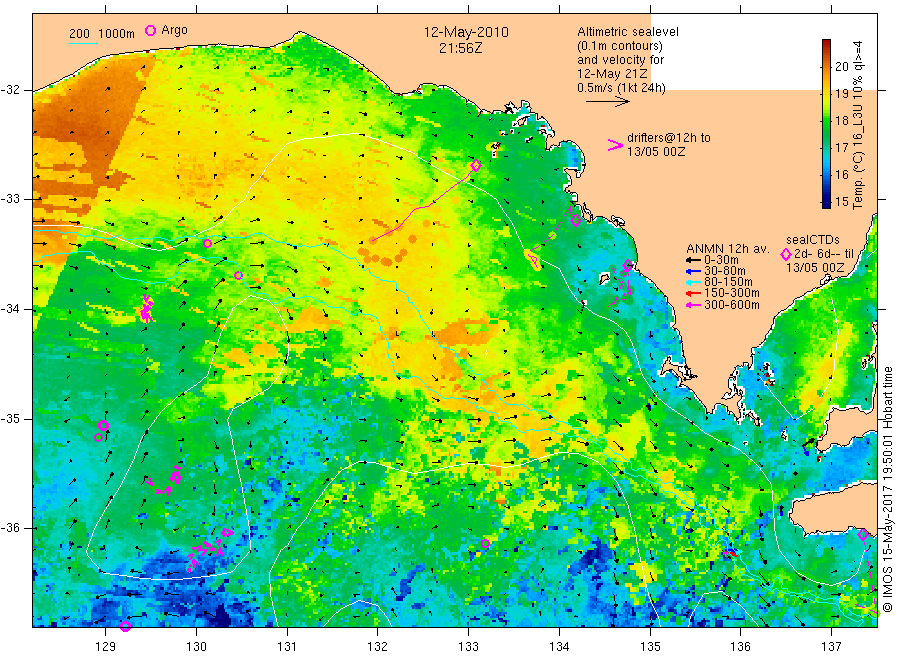This screenshot has height=660, width=900.
Task: Click the 'ANMN 12h av.' legend heading
Action: 728,249
